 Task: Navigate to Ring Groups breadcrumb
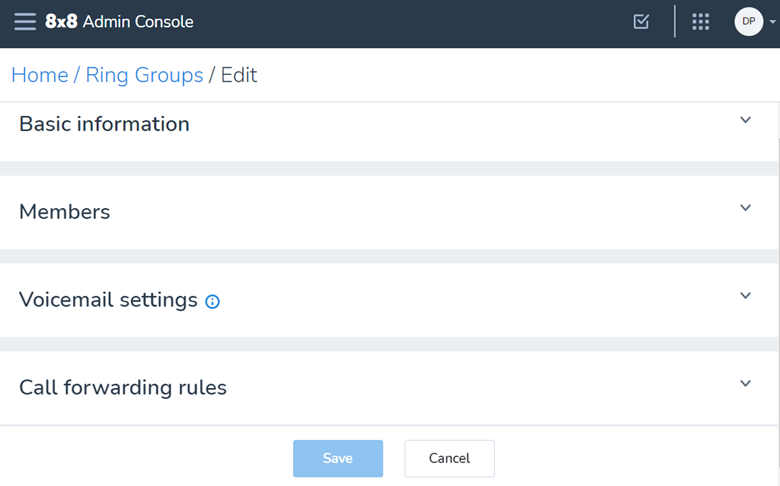pos(144,75)
